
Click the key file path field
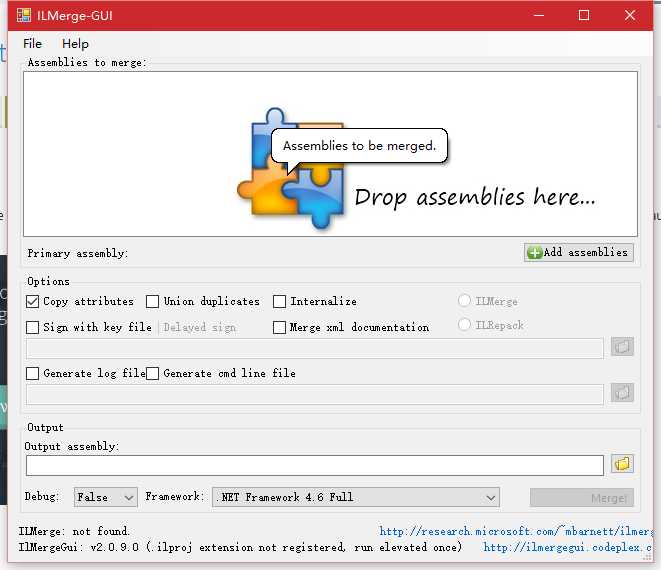tap(314, 349)
